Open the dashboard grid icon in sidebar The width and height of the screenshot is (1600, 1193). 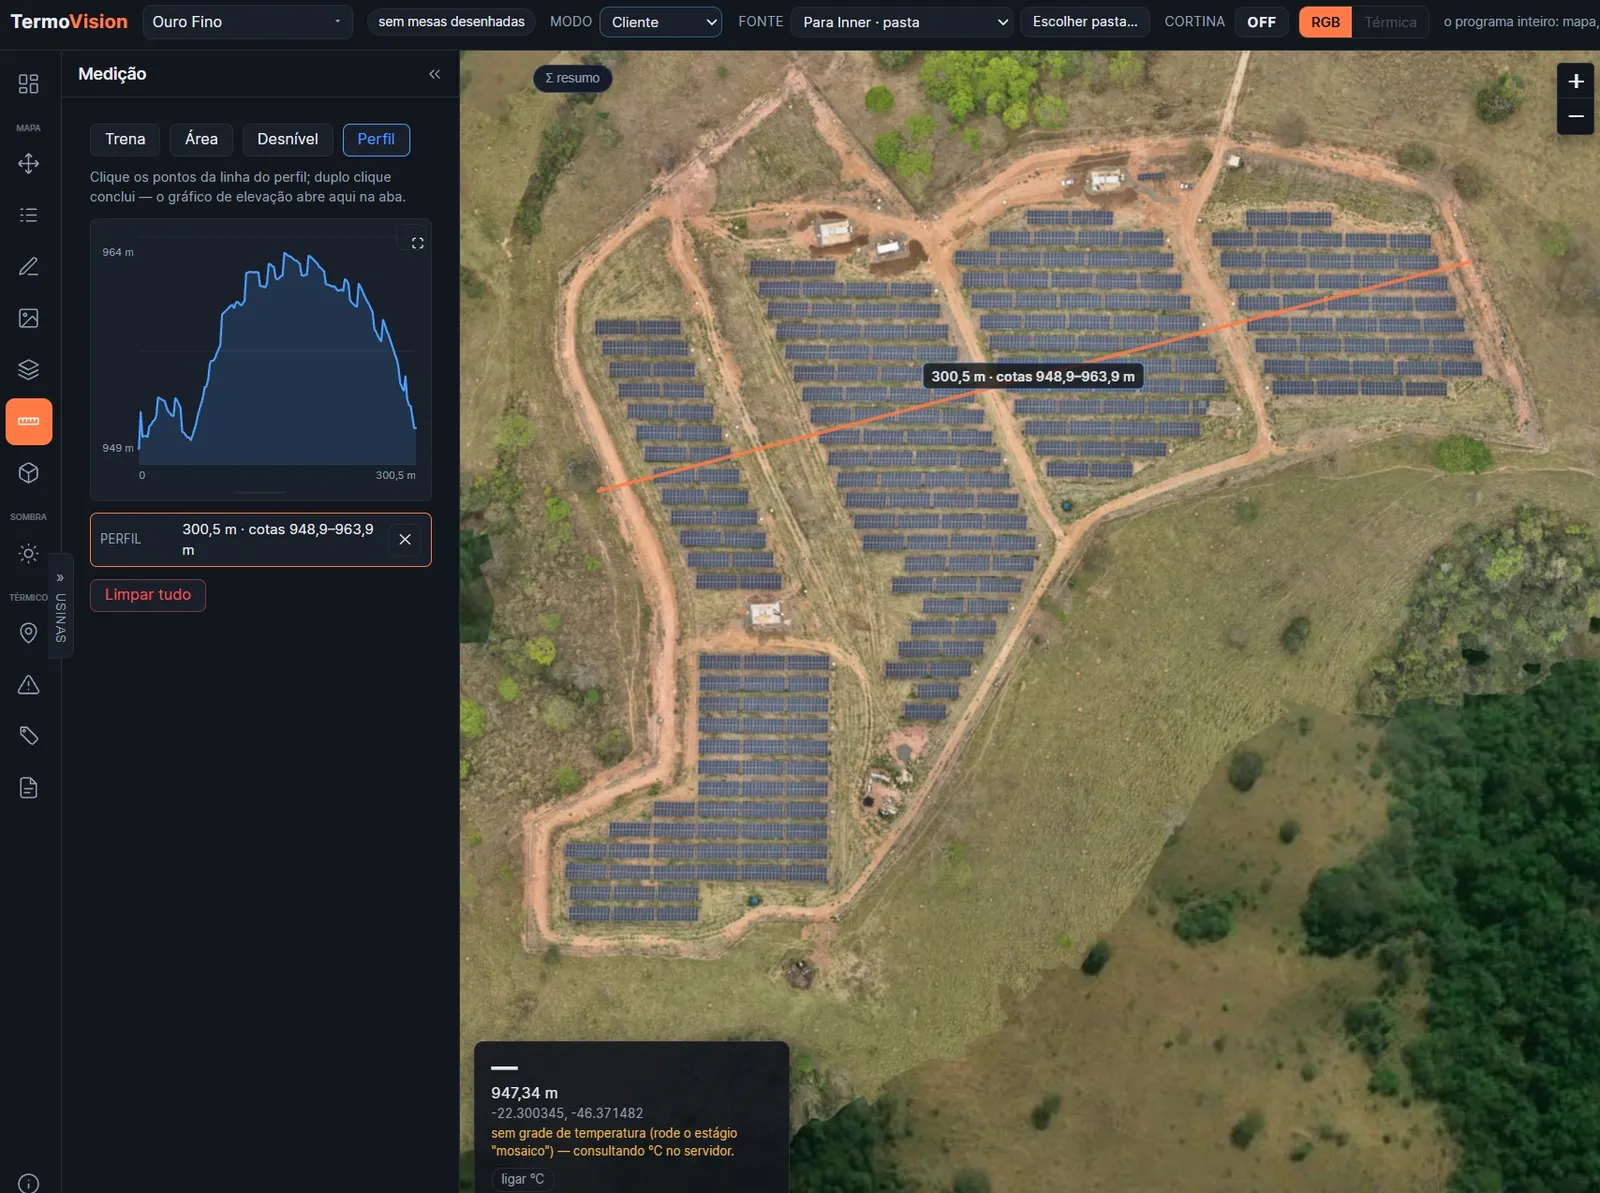tap(28, 84)
